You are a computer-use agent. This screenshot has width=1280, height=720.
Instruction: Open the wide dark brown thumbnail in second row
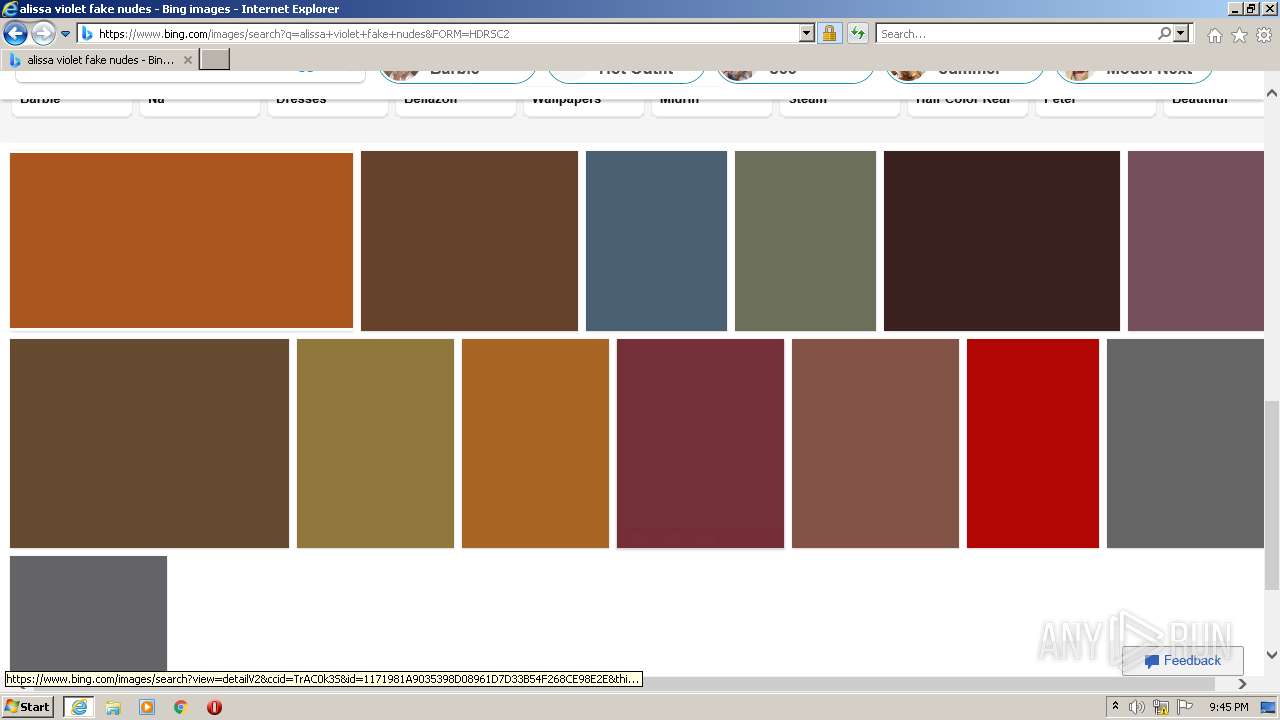(x=149, y=443)
